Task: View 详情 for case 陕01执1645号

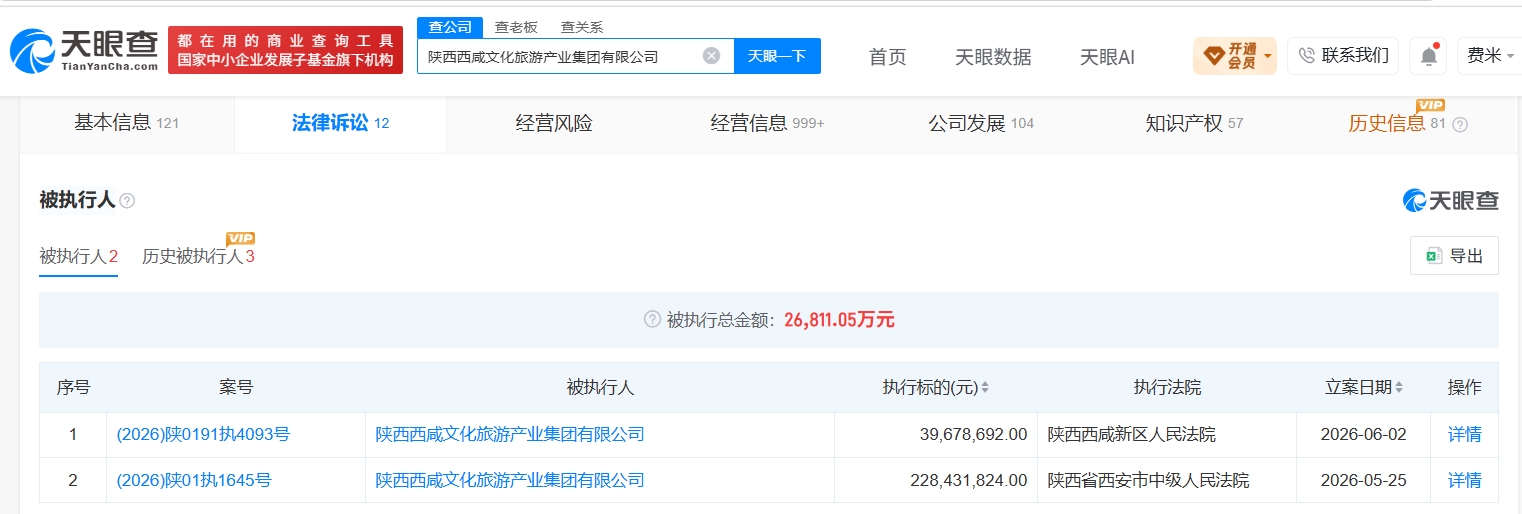Action: tap(1465, 481)
